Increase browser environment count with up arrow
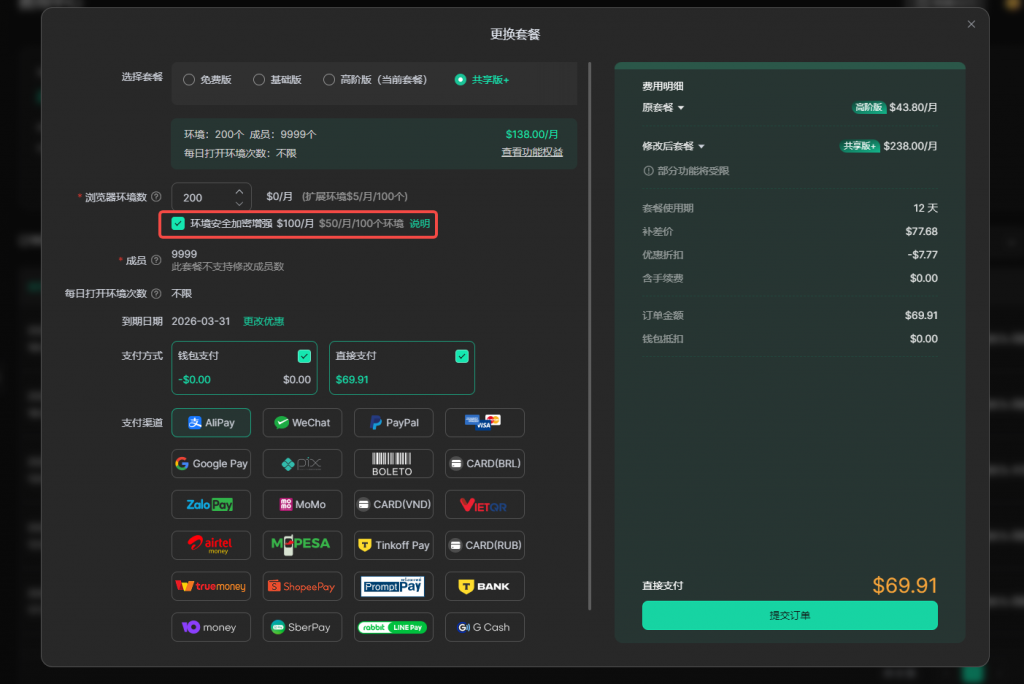 click(x=239, y=191)
